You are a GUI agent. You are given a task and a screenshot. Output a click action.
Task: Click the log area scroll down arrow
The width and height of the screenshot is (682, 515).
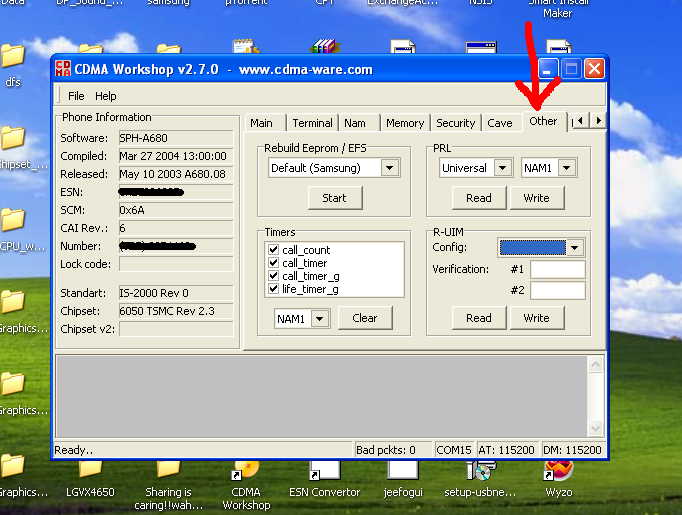[x=595, y=428]
